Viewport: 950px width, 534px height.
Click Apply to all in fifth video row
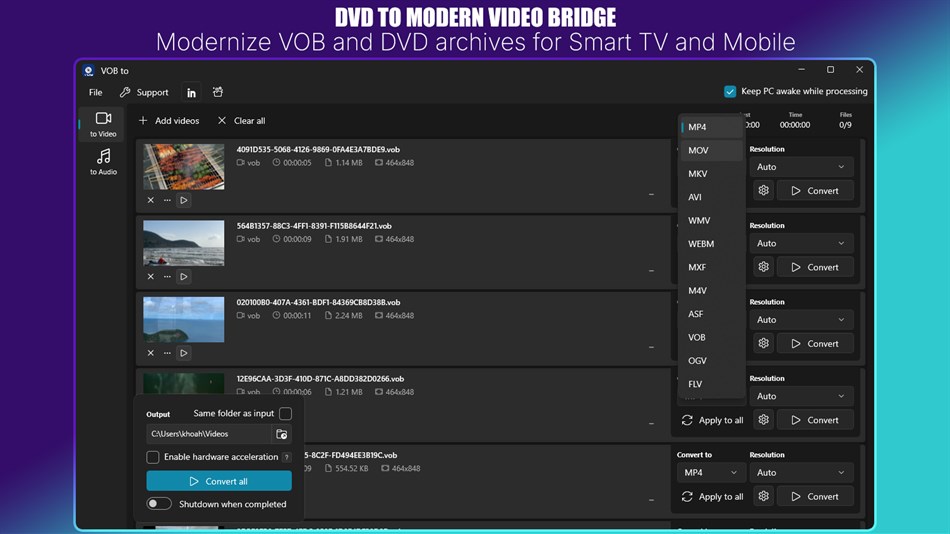pos(712,496)
